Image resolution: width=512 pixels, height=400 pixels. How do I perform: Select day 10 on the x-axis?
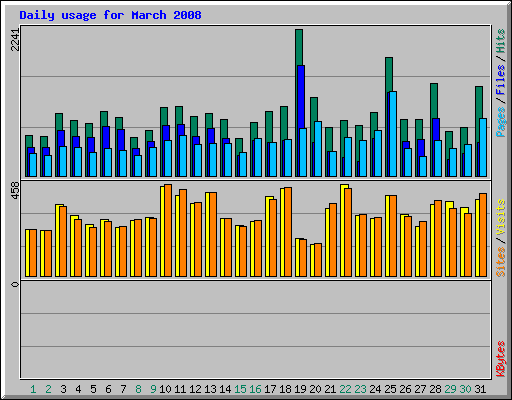point(165,389)
